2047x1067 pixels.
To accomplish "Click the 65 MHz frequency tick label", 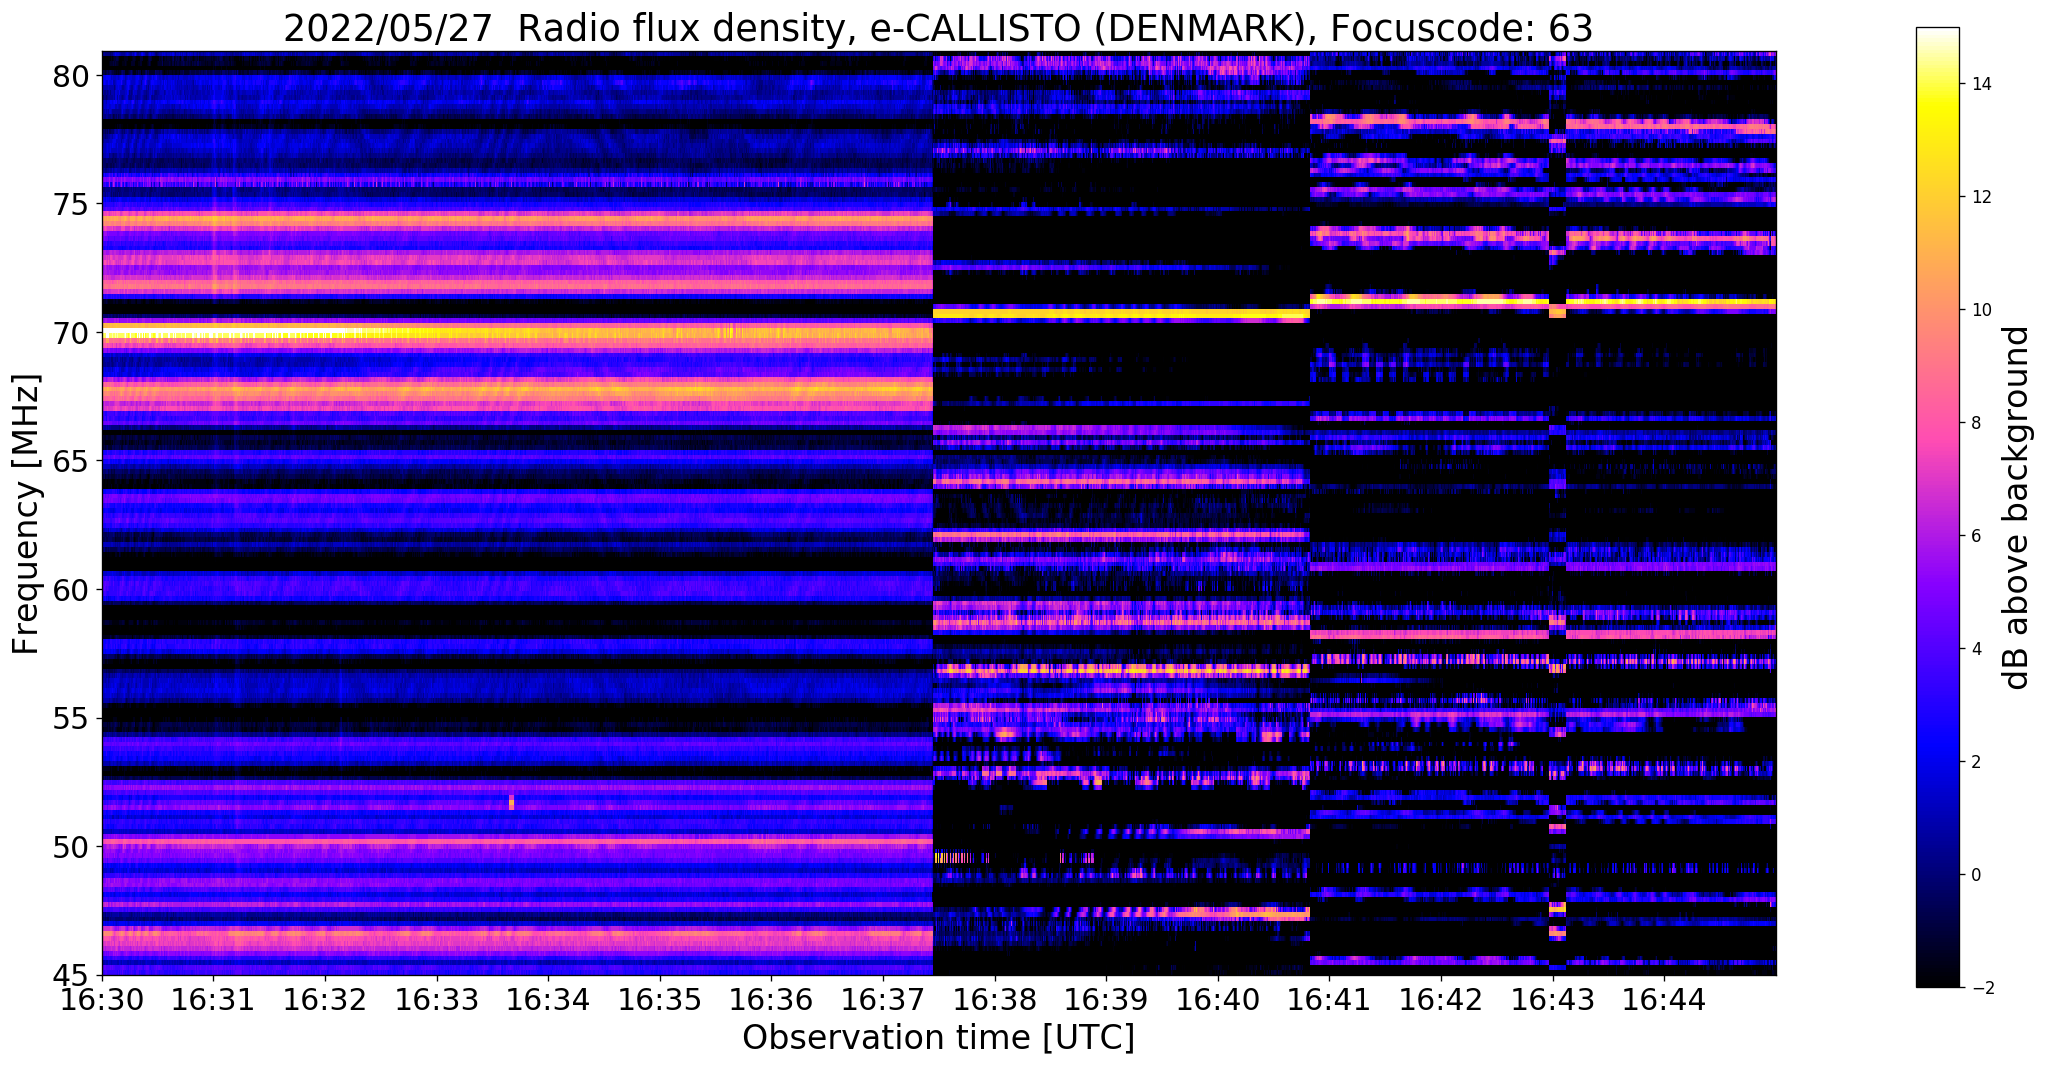I will [x=72, y=461].
